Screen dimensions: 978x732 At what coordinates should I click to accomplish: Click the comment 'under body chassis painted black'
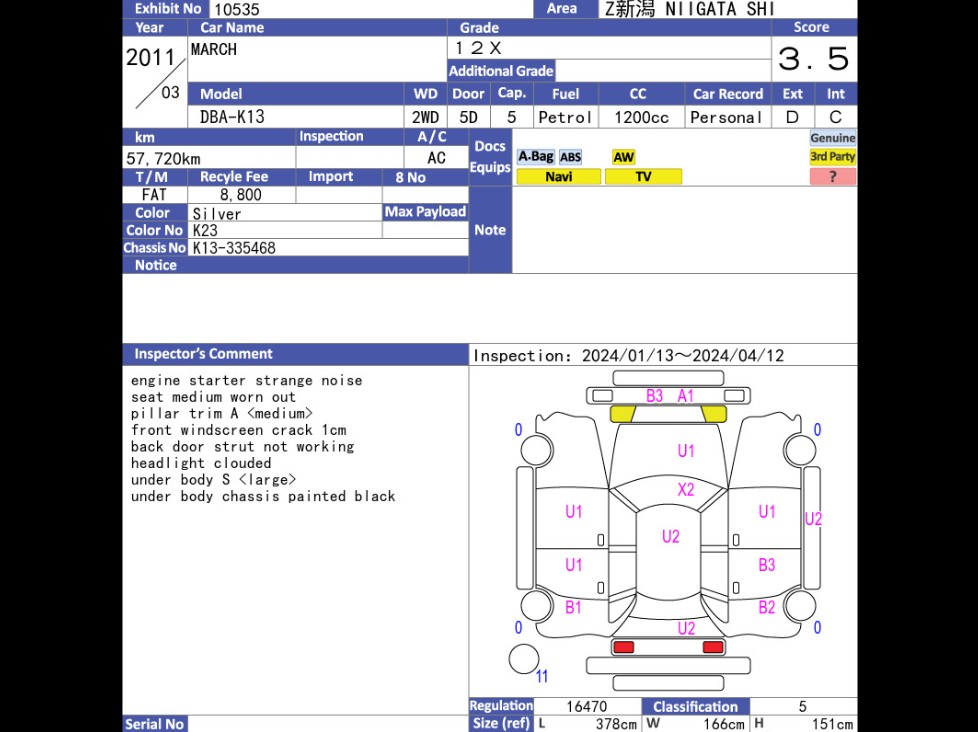pyautogui.click(x=263, y=496)
